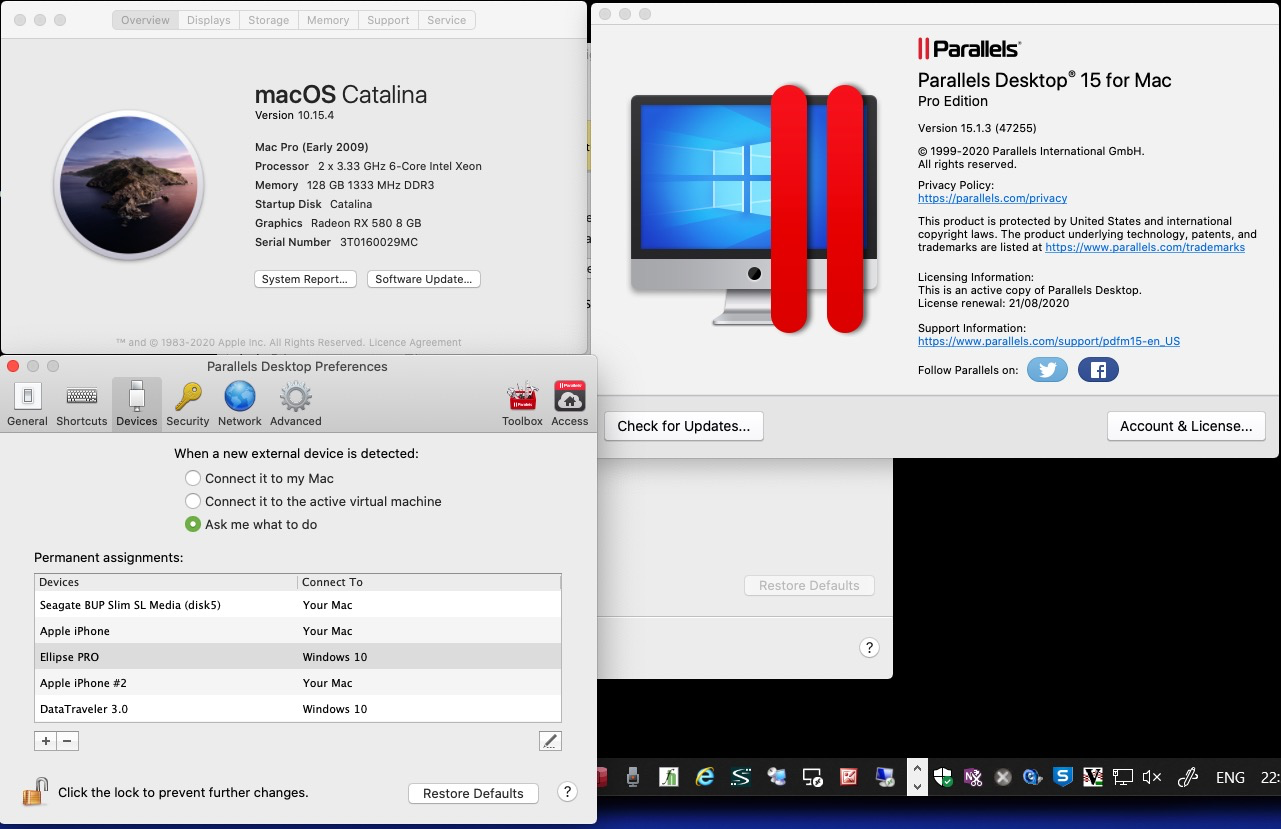Viewport: 1281px width, 829px height.
Task: Follow Parallels on Facebook
Action: pyautogui.click(x=1098, y=370)
